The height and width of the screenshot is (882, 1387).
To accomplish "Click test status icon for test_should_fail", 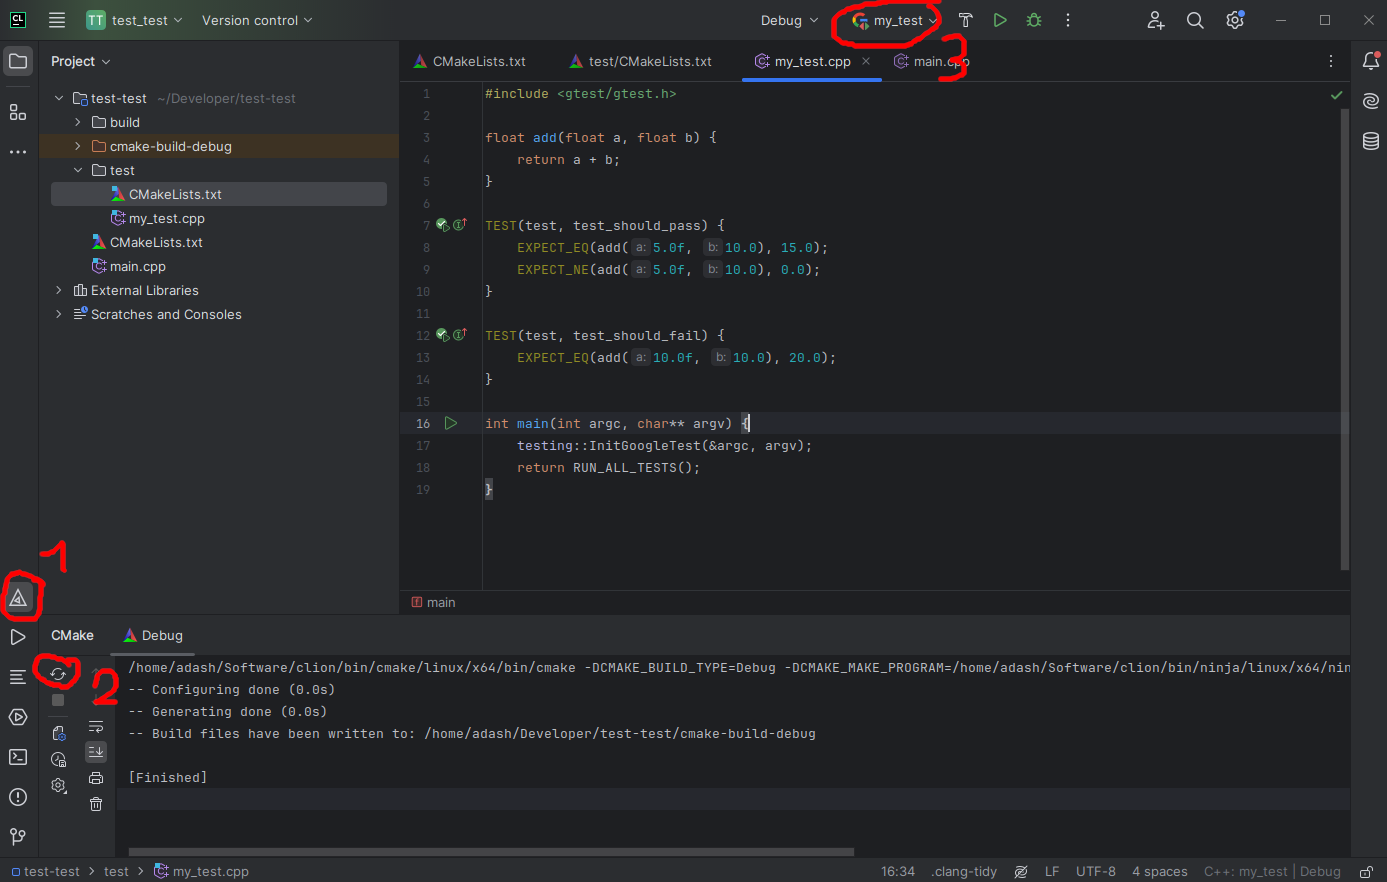I will tap(442, 335).
